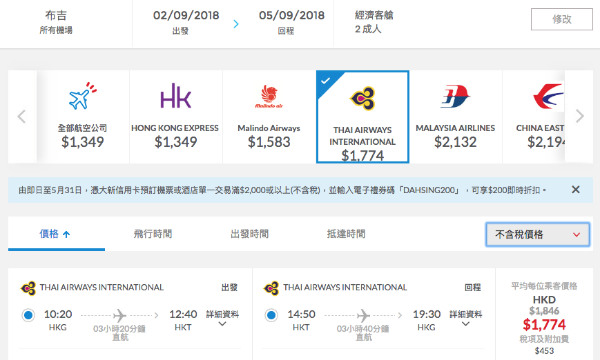Expand 詳細資料 for the return 14:50 flight

[x=466, y=318]
